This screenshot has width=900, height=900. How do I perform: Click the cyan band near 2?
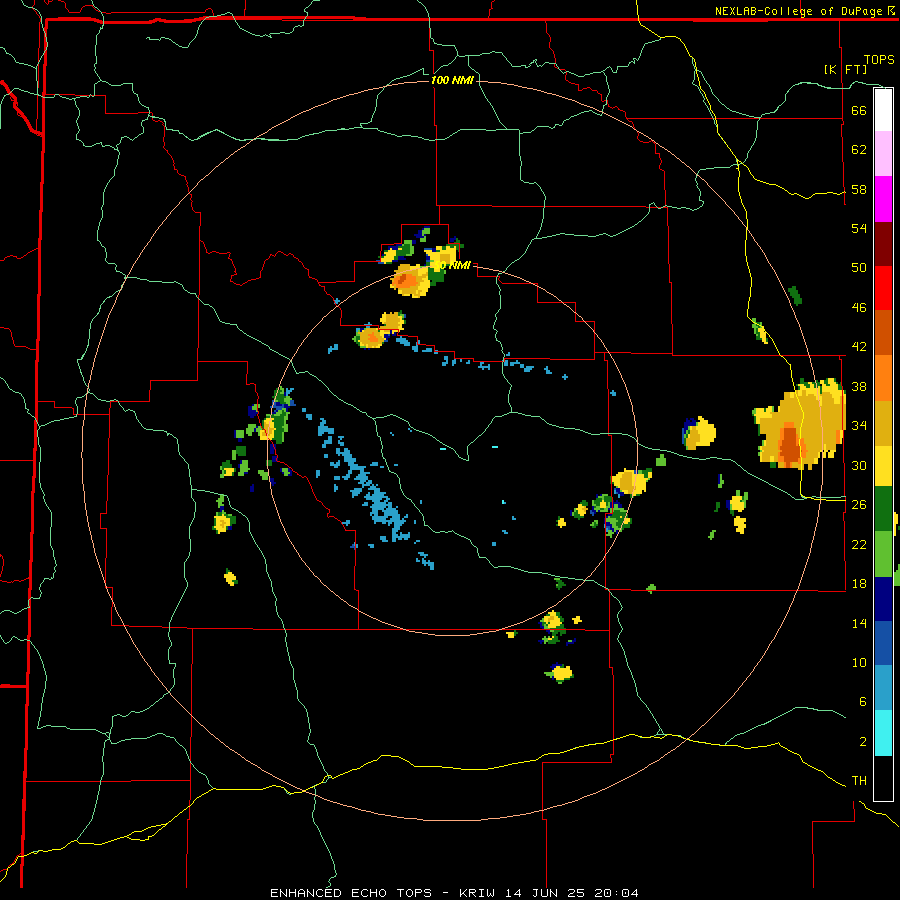click(x=883, y=733)
